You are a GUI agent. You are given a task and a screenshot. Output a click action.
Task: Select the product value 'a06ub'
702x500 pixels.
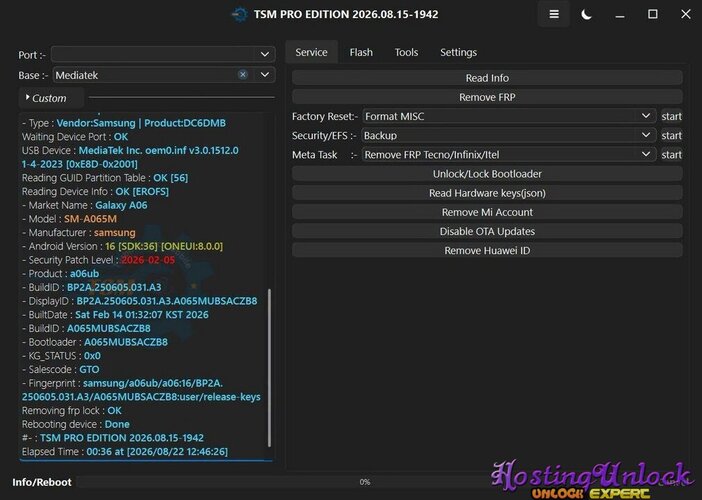coord(85,274)
